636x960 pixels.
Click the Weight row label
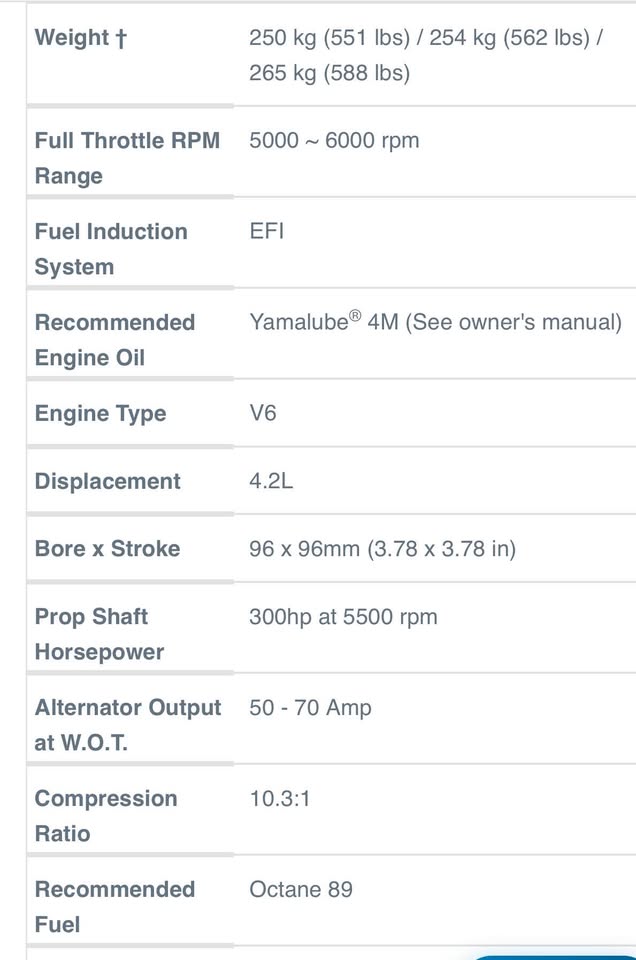[81, 38]
